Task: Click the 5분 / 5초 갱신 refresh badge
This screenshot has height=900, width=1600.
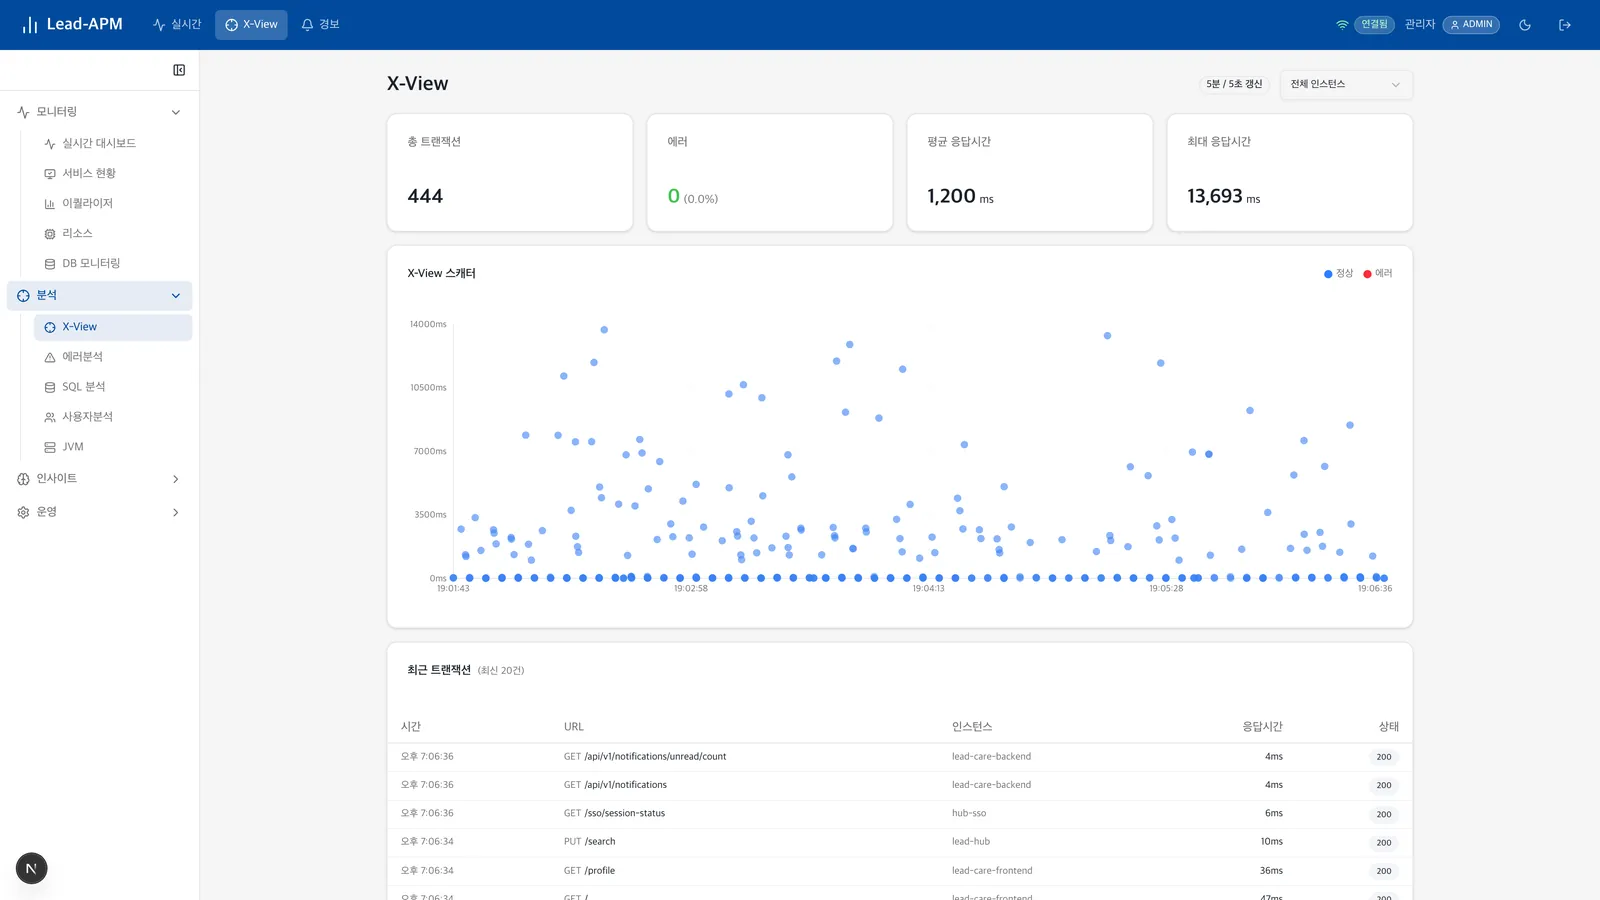Action: pyautogui.click(x=1234, y=84)
